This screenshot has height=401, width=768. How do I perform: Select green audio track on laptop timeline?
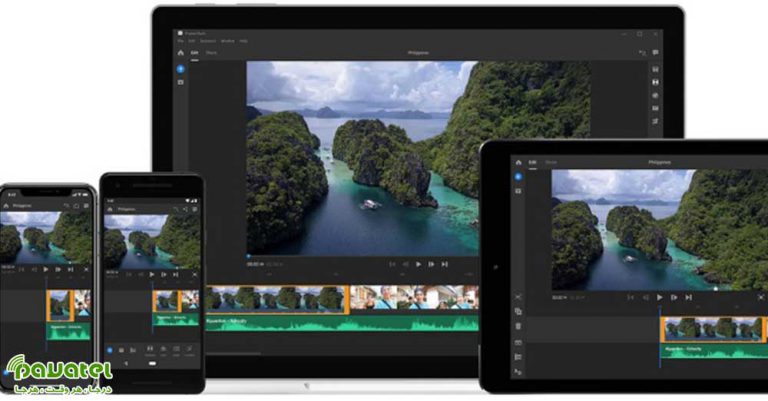[342, 323]
